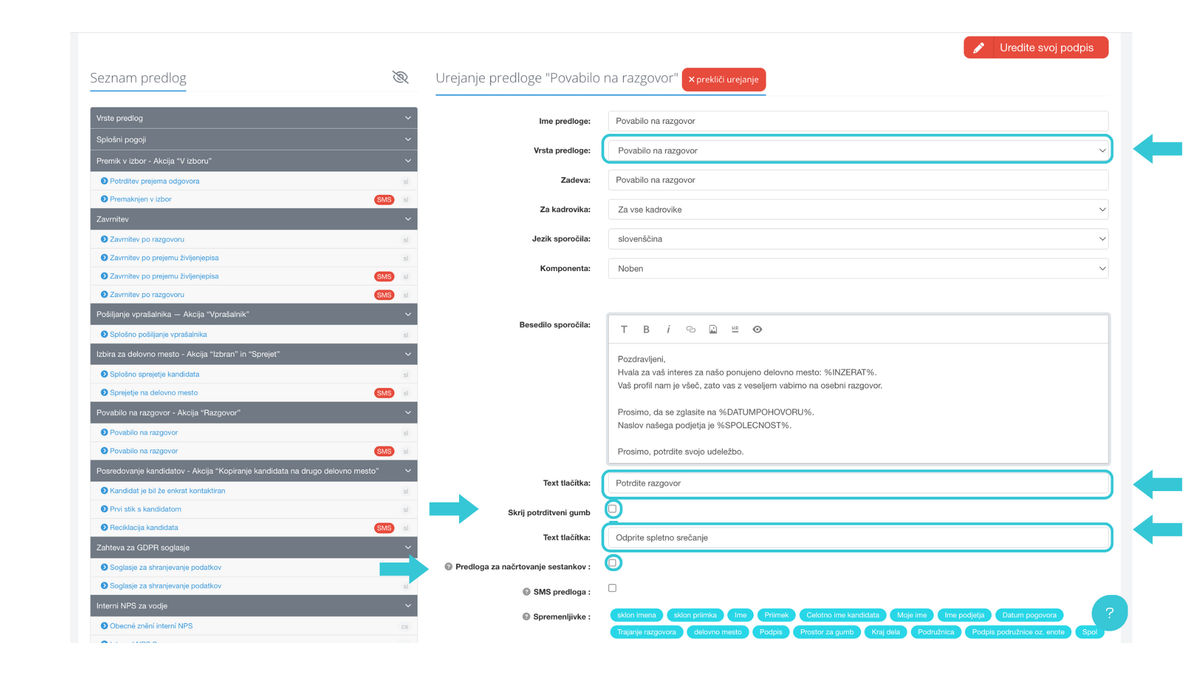This screenshot has width=1200, height=675.
Task: Hide the template list with crossed-eye icon
Action: tap(401, 77)
